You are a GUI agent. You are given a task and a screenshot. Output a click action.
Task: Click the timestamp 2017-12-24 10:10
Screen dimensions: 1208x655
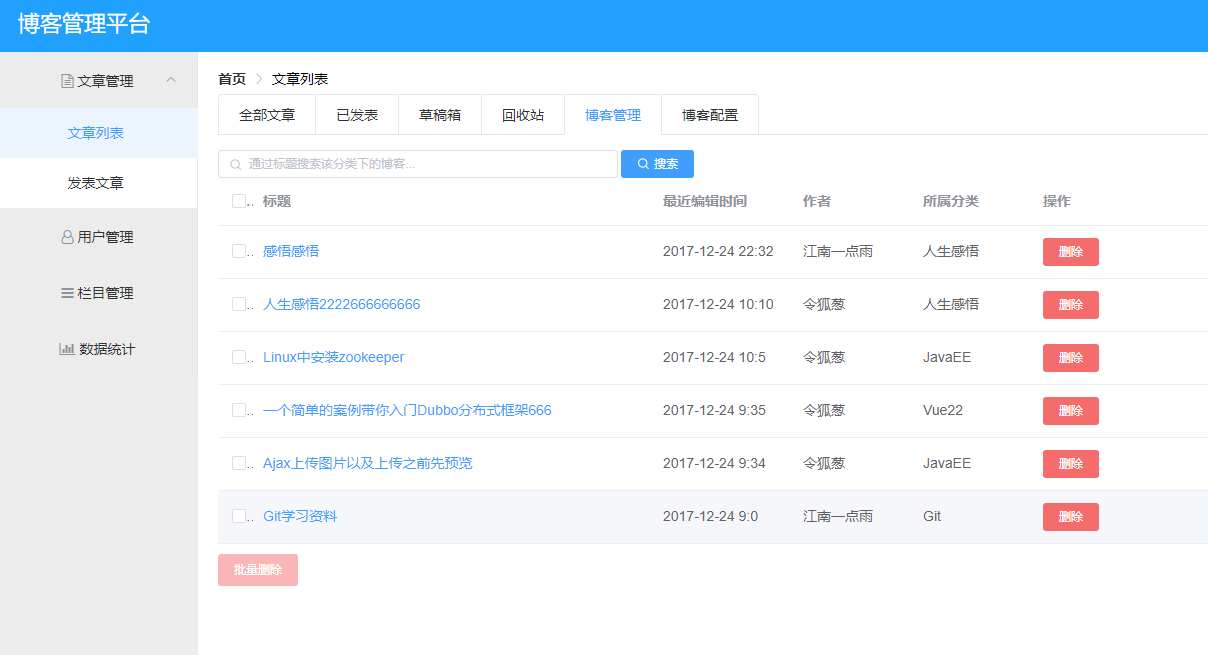coord(718,304)
